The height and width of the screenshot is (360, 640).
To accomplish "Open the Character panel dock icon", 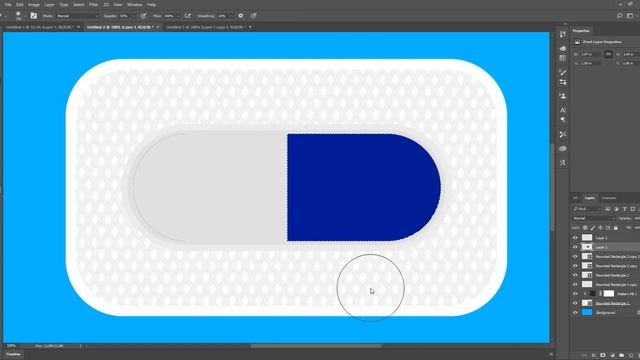I will [x=563, y=110].
